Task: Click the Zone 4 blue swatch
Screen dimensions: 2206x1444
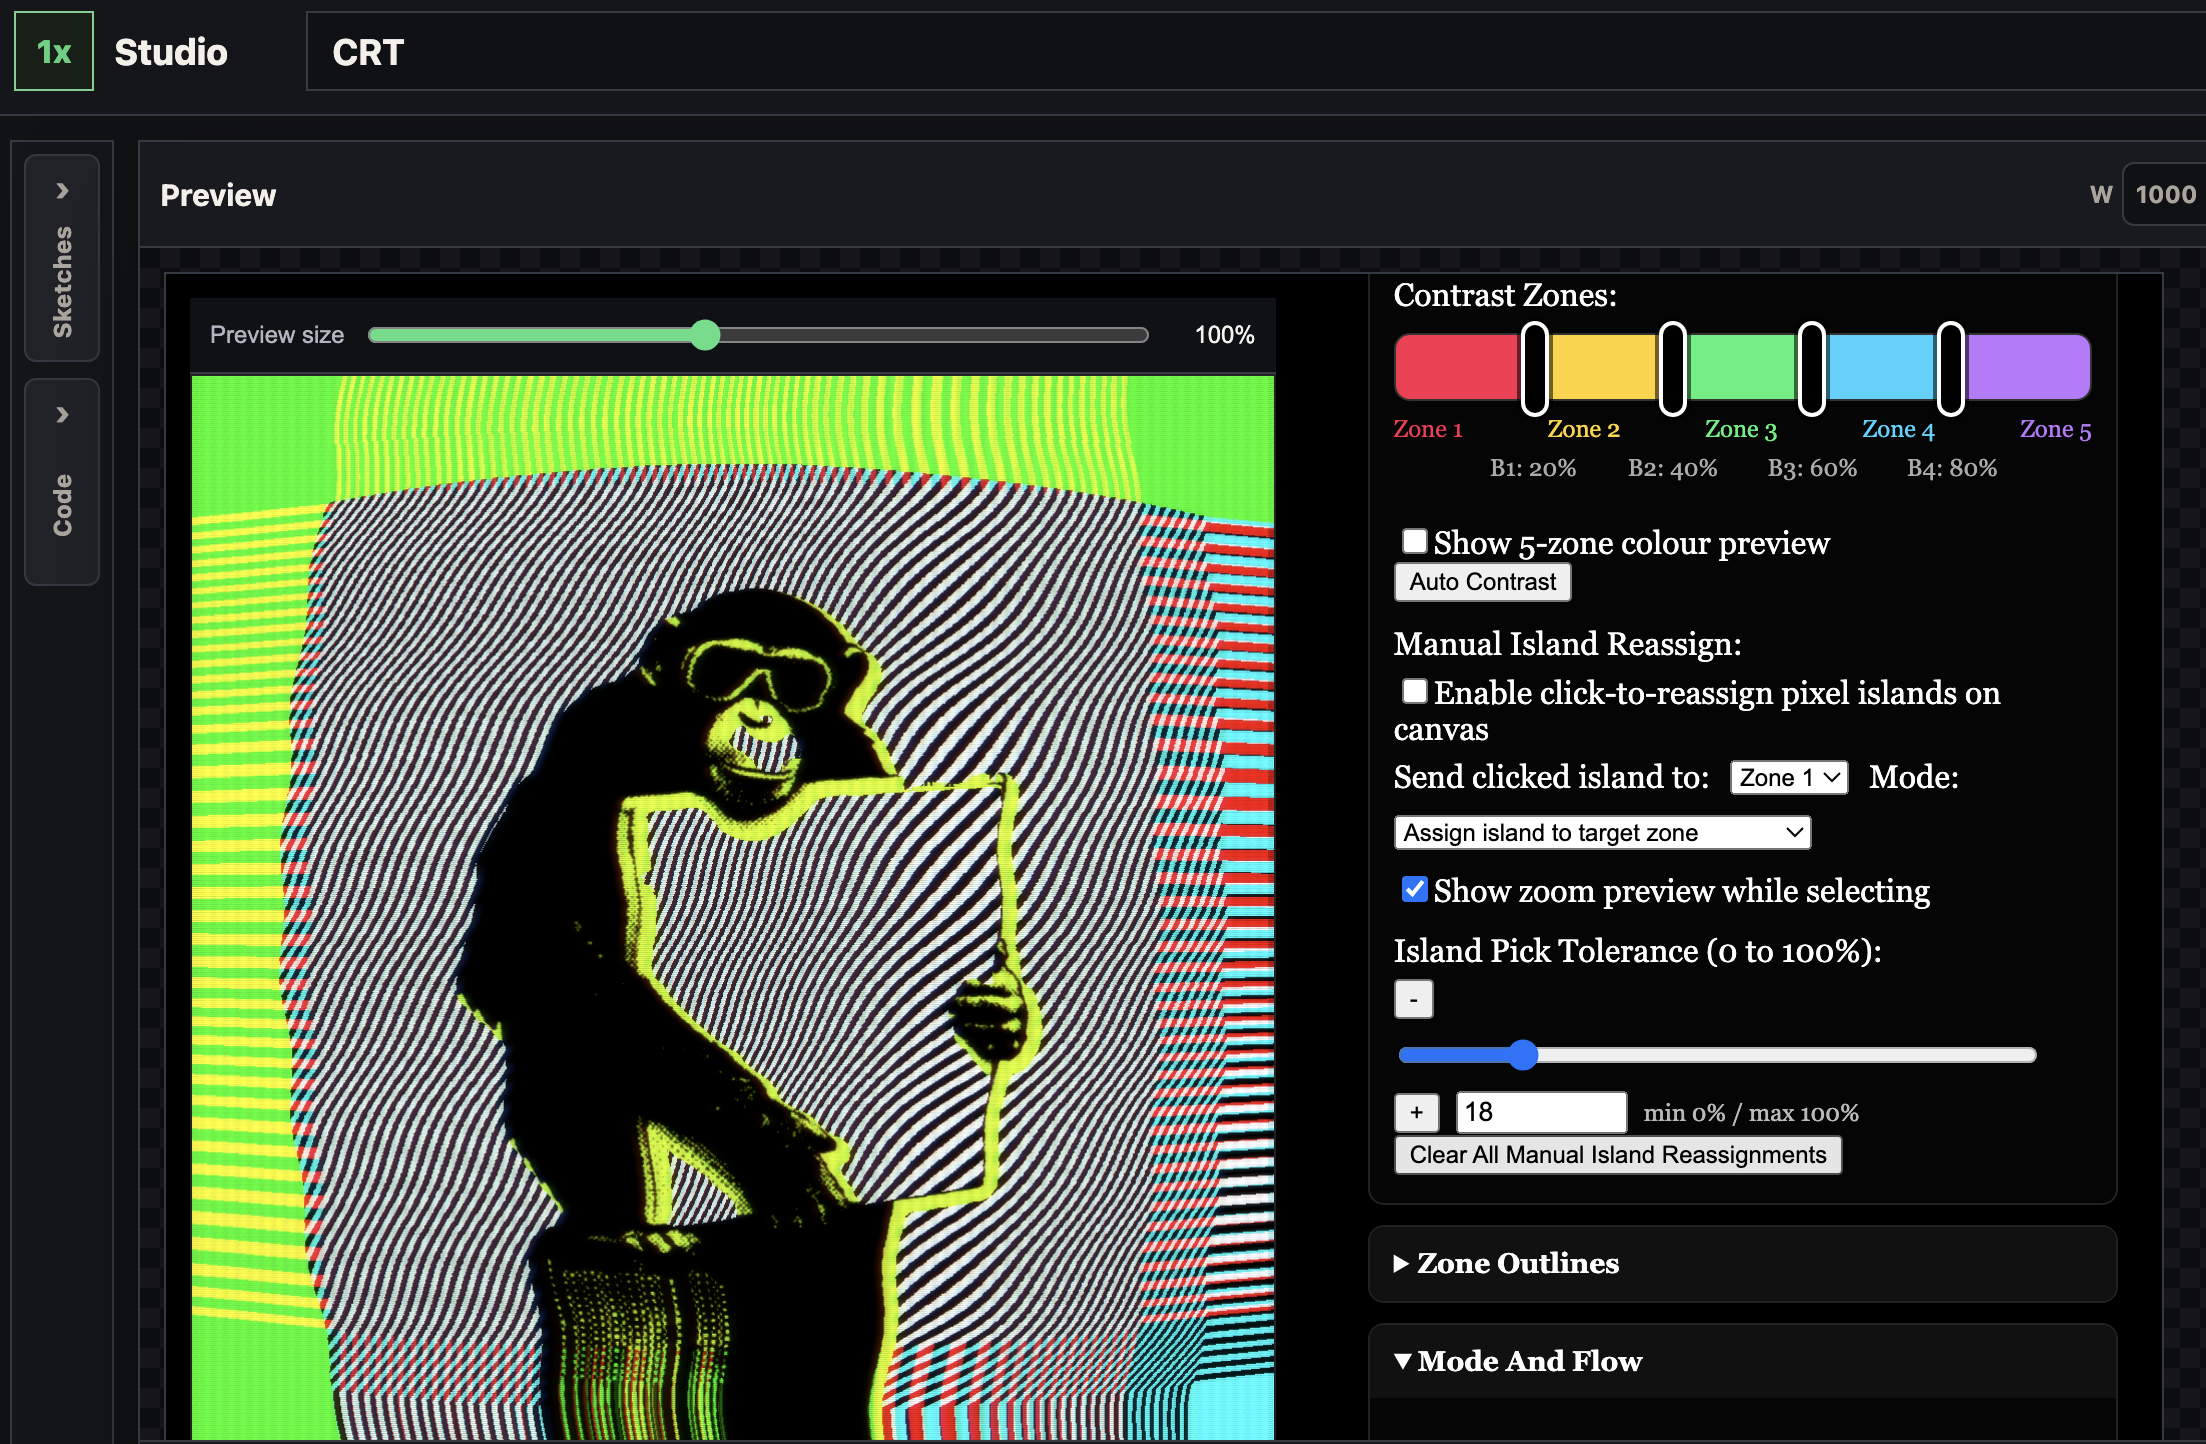Action: [x=1881, y=367]
